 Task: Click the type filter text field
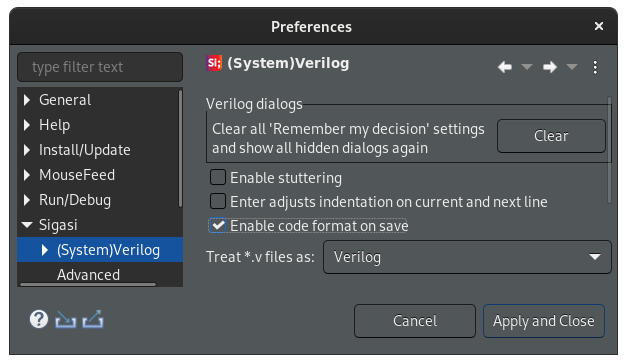click(x=100, y=67)
